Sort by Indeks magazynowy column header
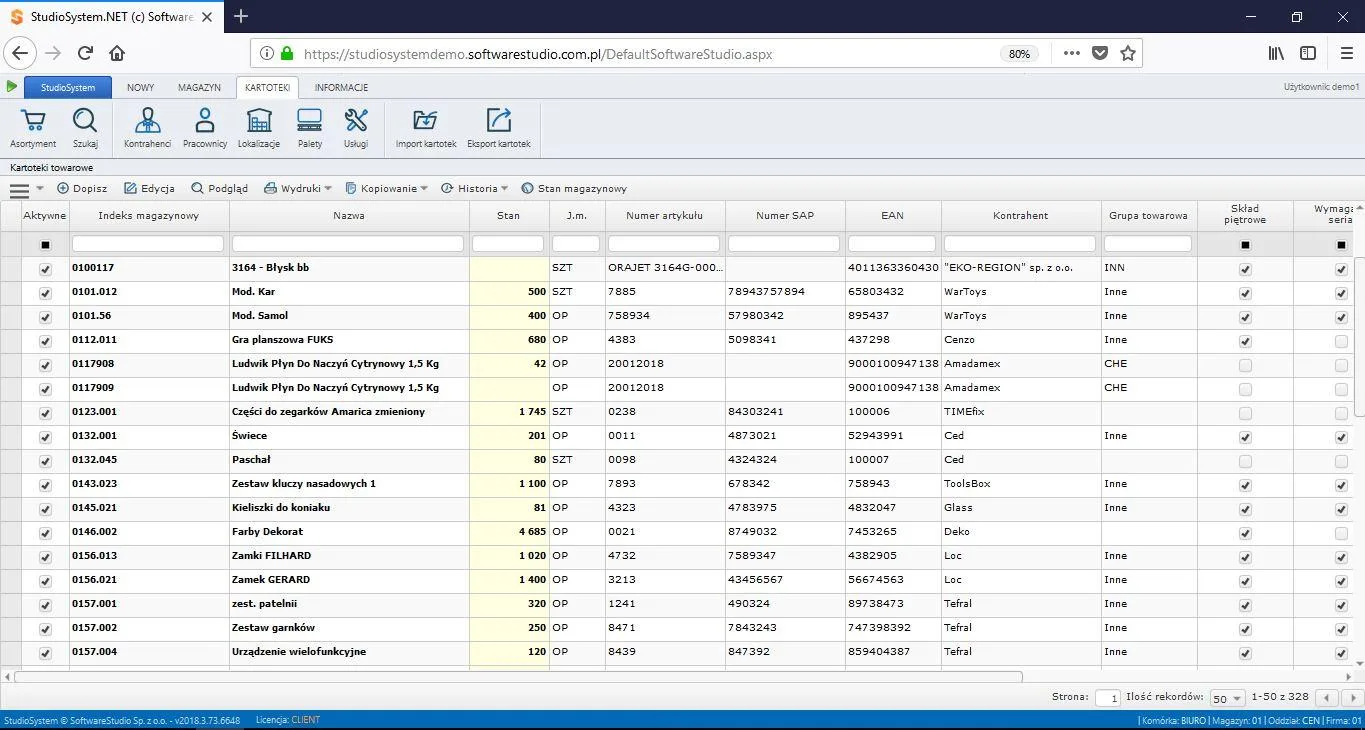The width and height of the screenshot is (1365, 730). tap(148, 215)
